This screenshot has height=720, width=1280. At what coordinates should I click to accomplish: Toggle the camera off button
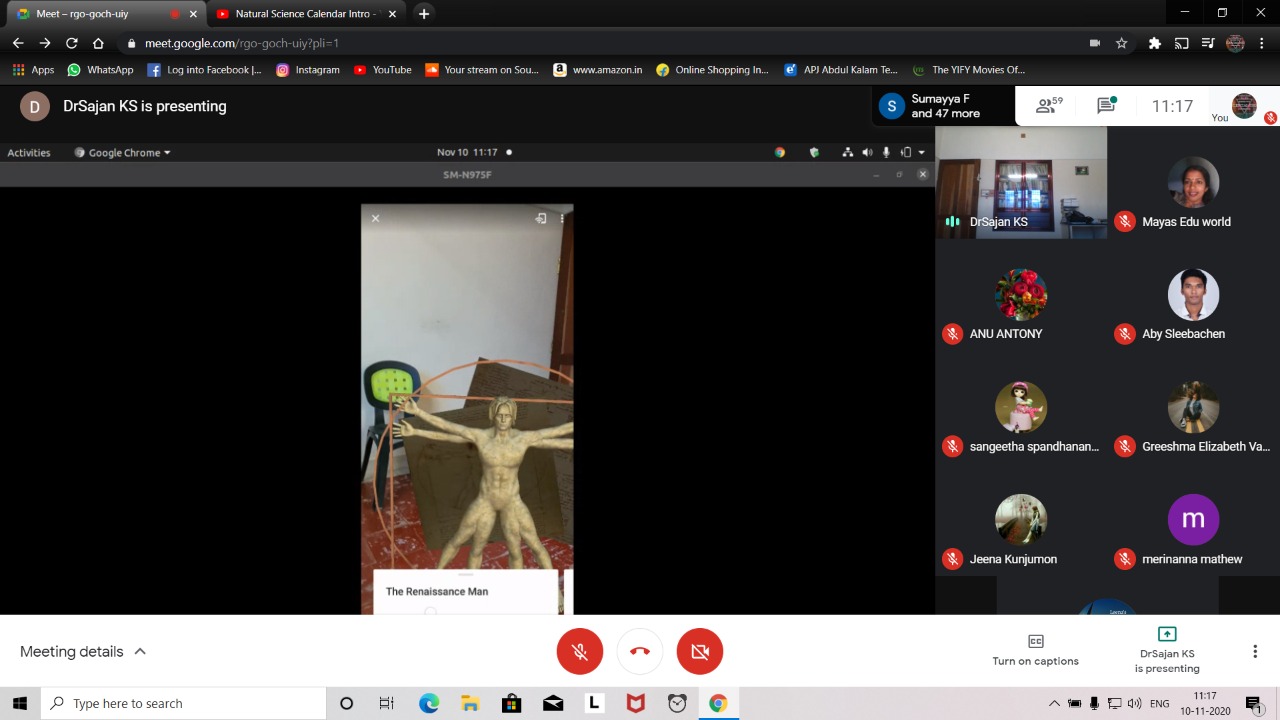[x=700, y=651]
